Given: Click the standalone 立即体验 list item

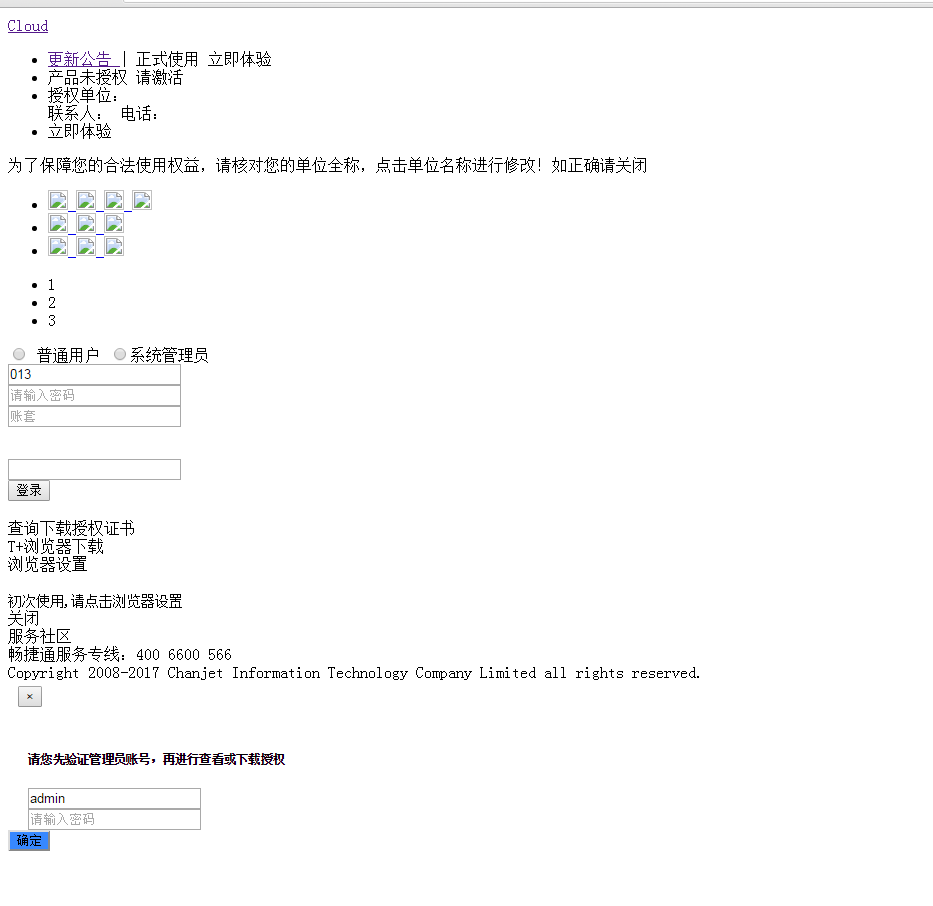Looking at the screenshot, I should 80,131.
